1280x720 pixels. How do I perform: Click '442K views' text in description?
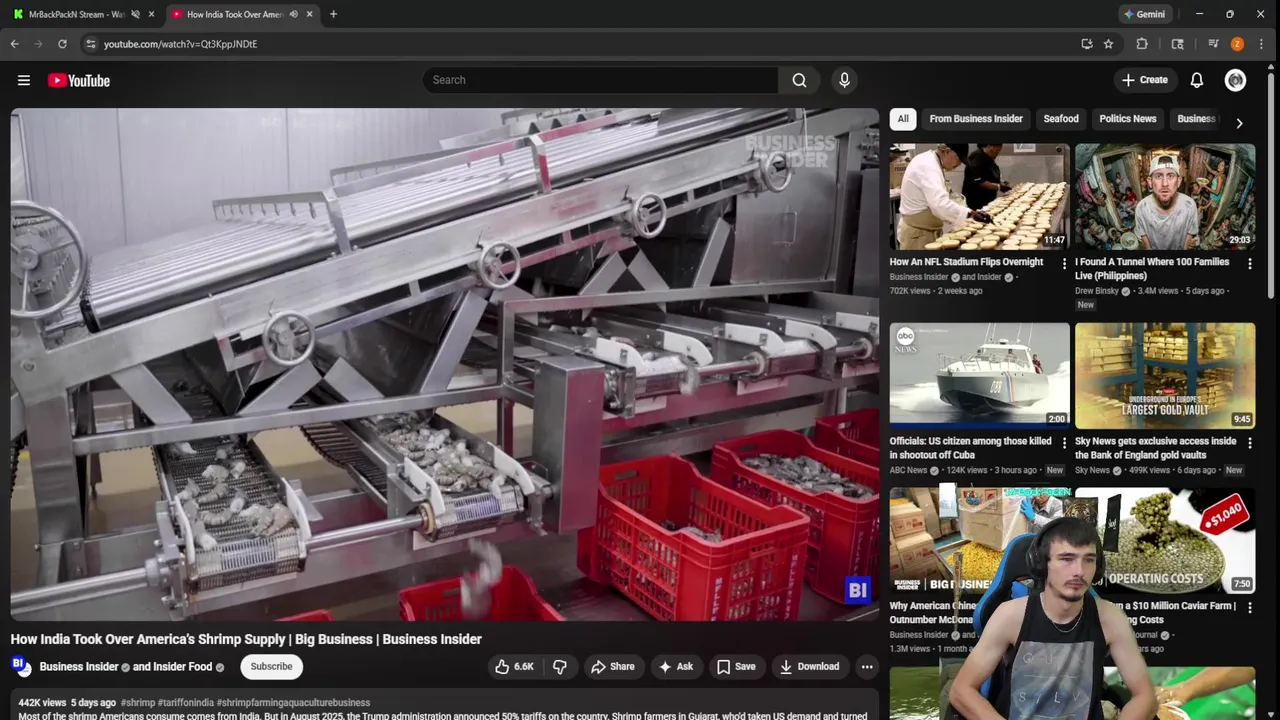[x=42, y=703]
